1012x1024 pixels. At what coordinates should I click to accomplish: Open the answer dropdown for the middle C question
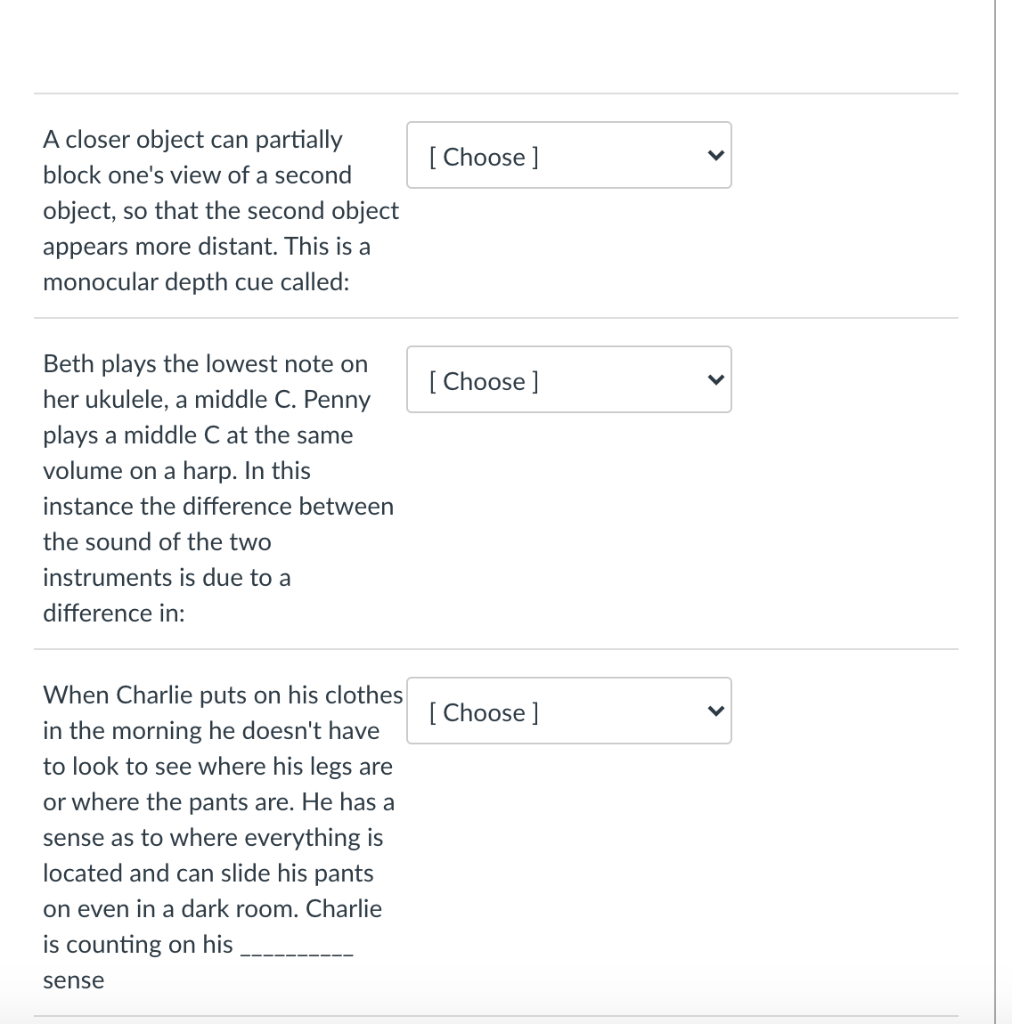569,379
